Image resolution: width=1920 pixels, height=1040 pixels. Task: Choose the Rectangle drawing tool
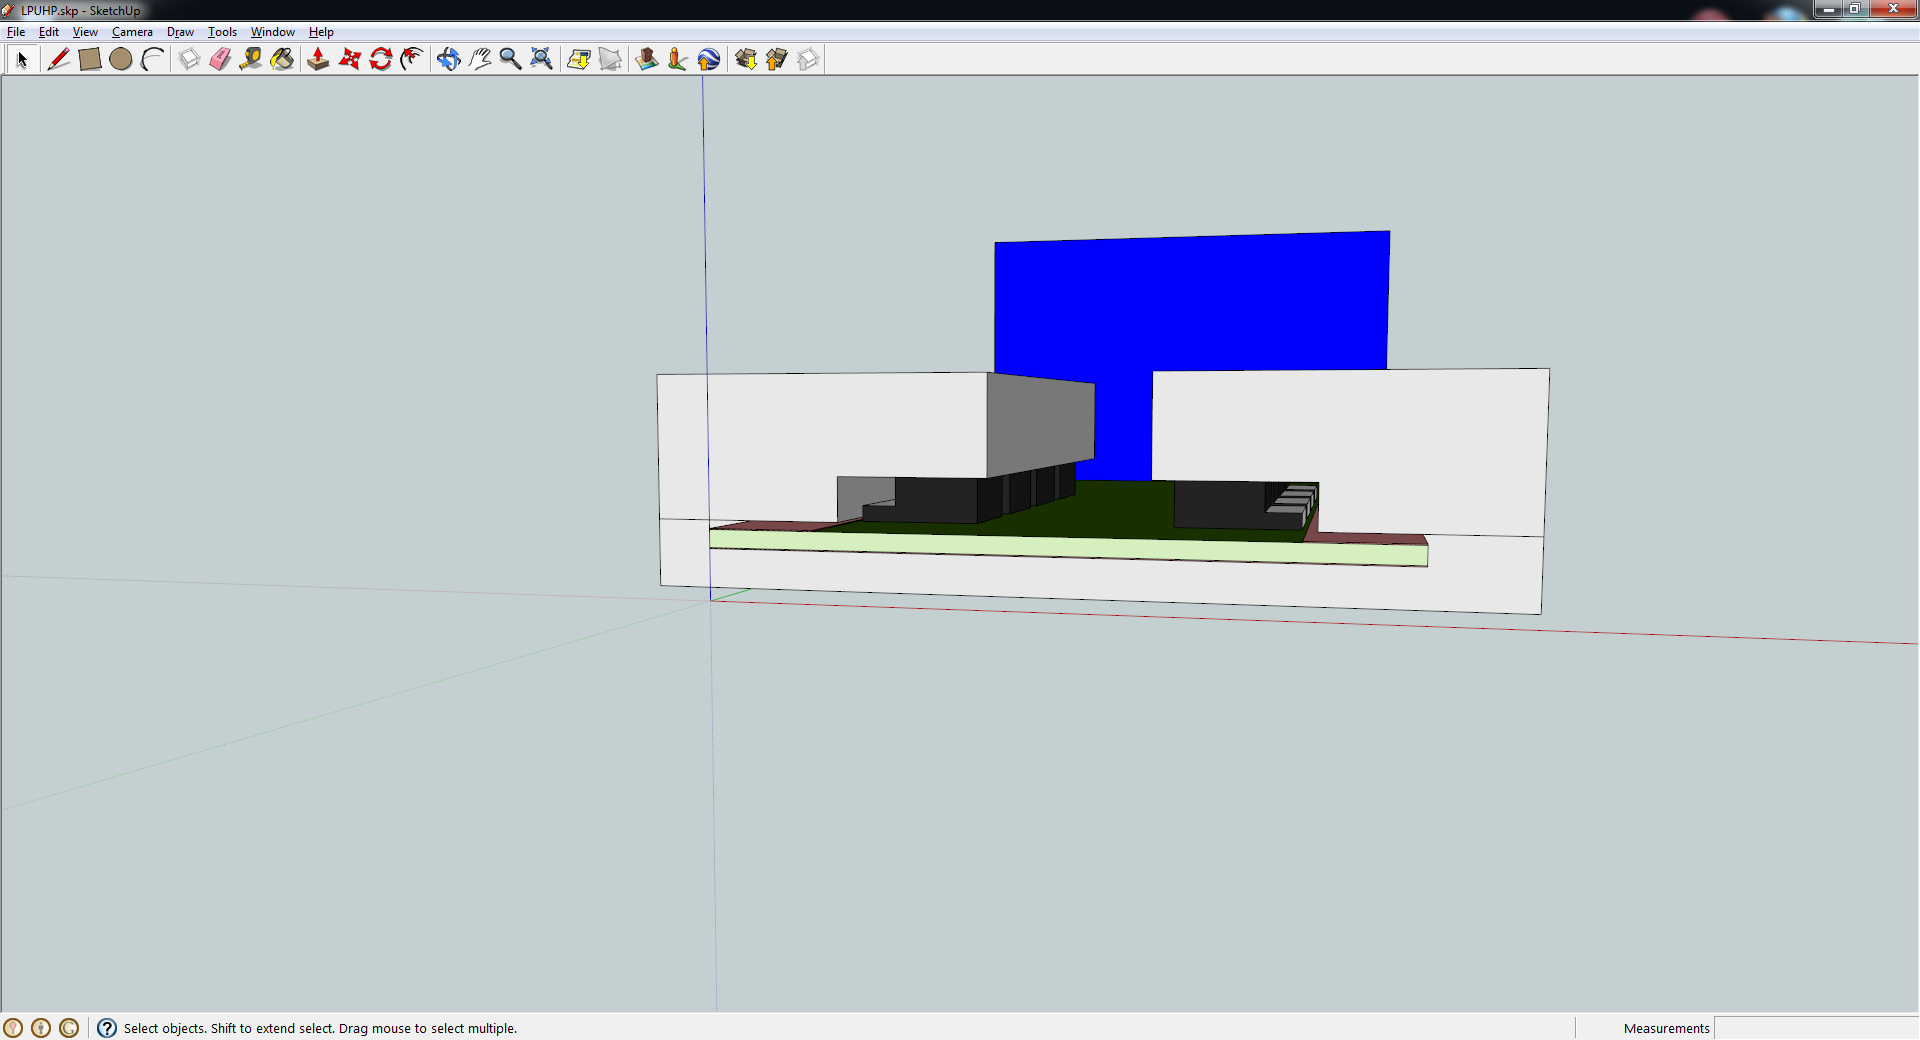[x=90, y=60]
